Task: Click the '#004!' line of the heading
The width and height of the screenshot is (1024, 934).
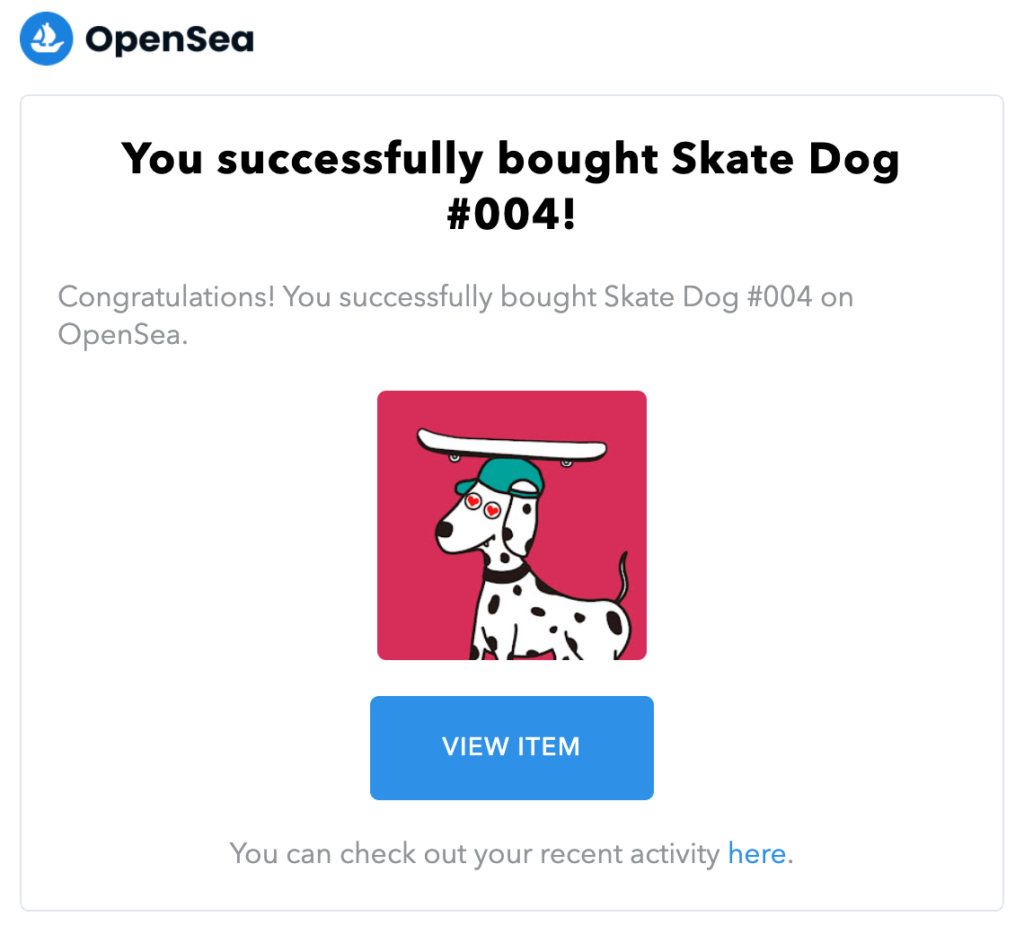Action: 511,214
